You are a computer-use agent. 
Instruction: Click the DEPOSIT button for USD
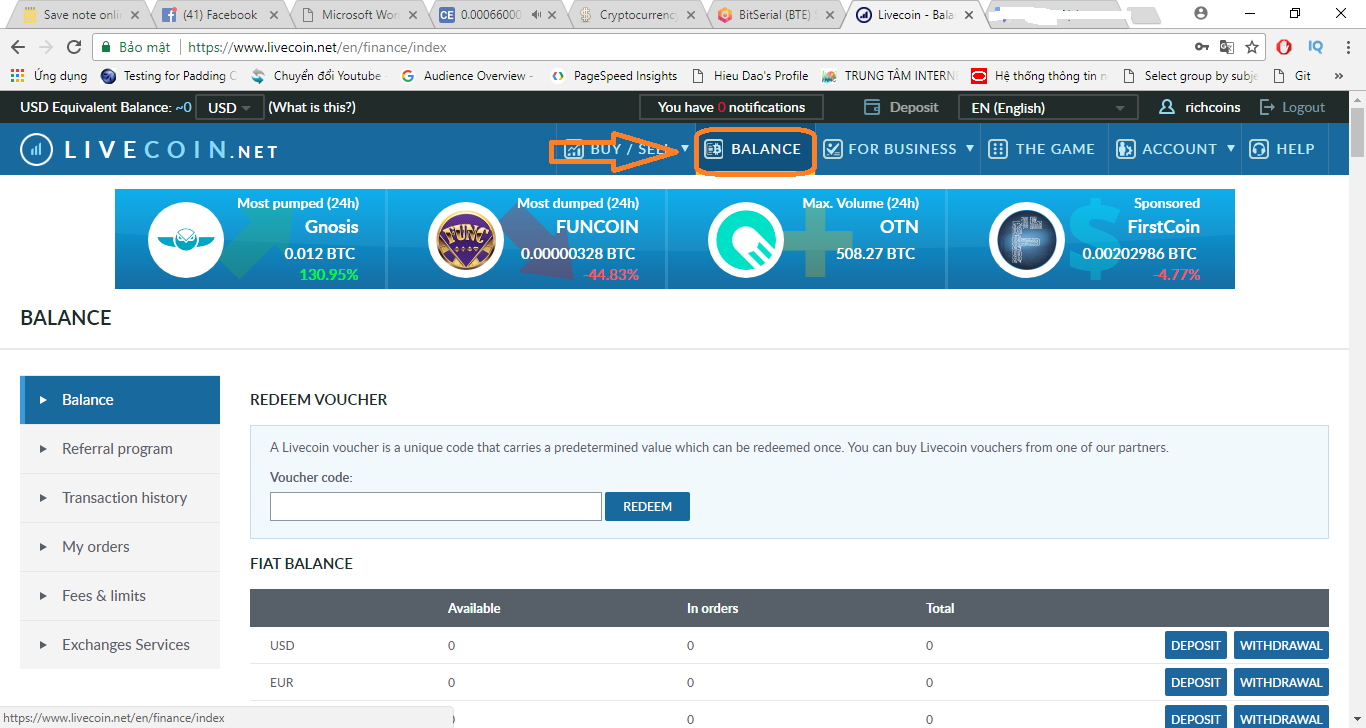pos(1195,645)
